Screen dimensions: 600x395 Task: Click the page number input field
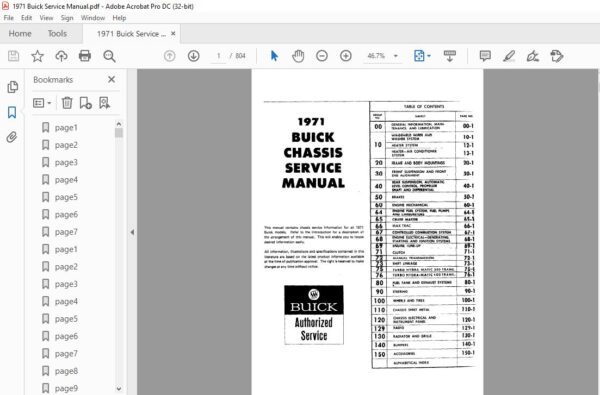coord(218,56)
